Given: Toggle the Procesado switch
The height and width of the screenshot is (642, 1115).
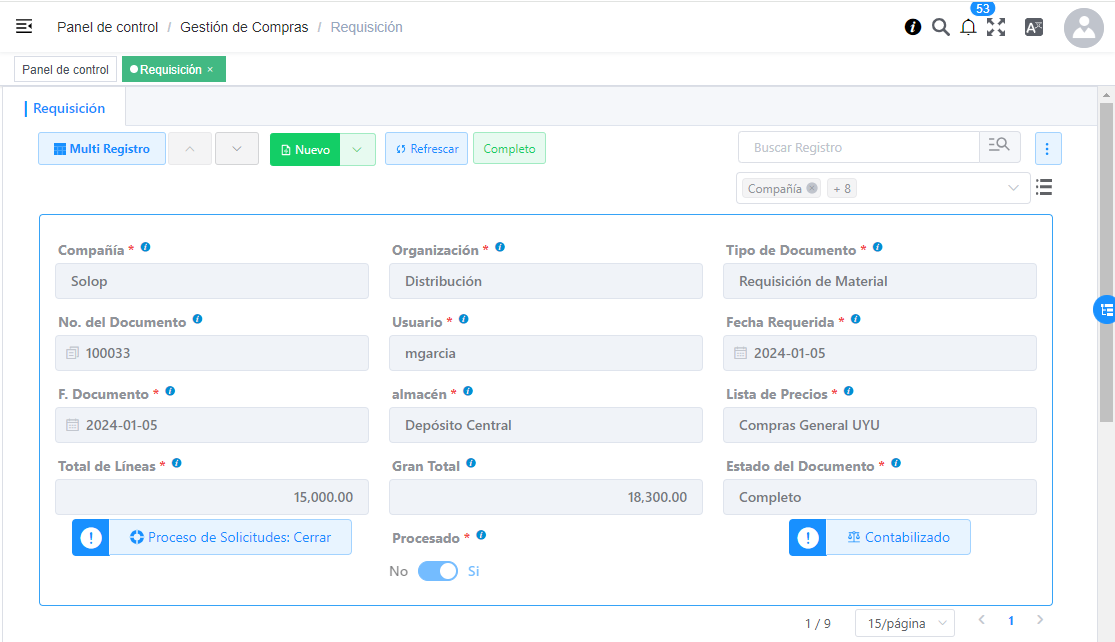Looking at the screenshot, I should [437, 571].
